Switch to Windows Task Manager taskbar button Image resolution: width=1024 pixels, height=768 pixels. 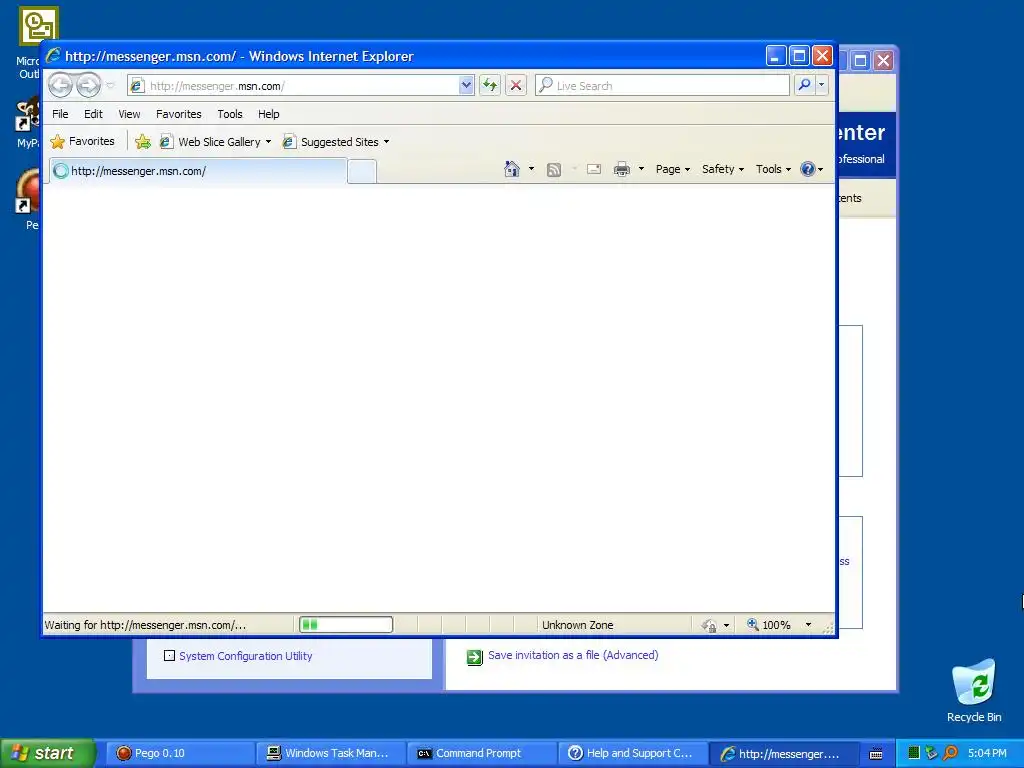click(330, 754)
